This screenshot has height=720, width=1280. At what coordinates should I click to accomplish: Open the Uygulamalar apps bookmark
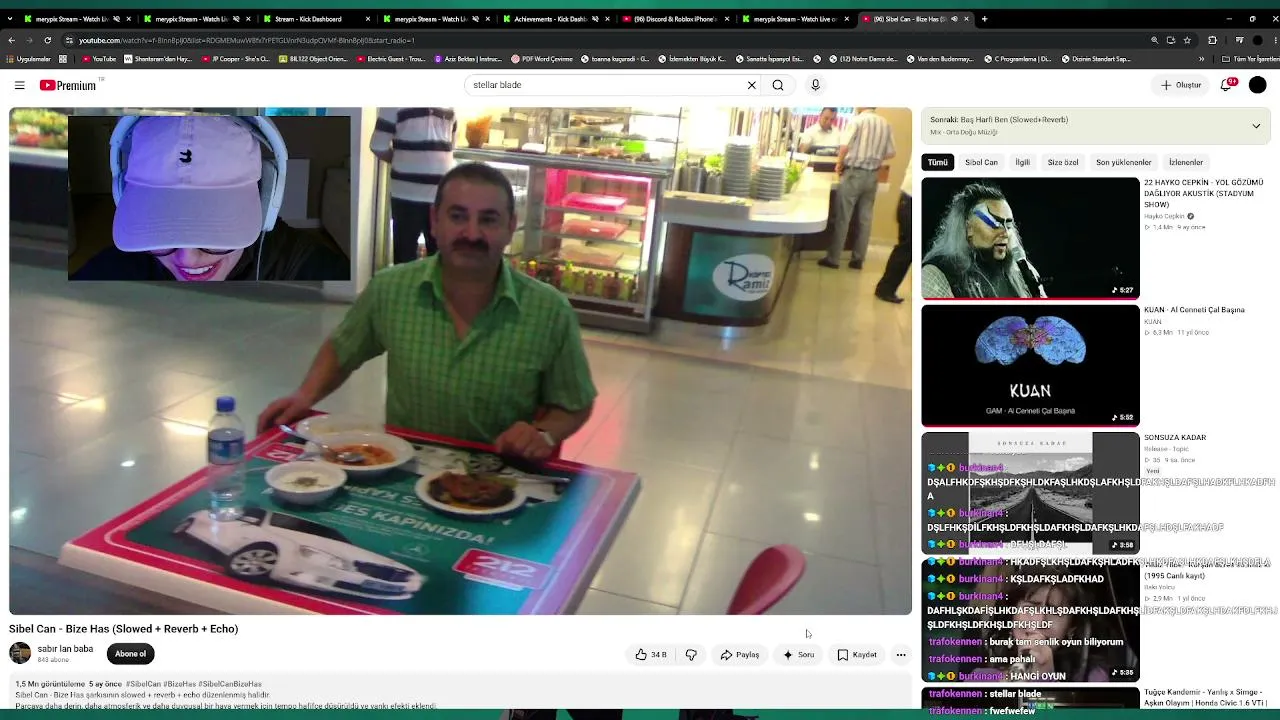tap(29, 59)
